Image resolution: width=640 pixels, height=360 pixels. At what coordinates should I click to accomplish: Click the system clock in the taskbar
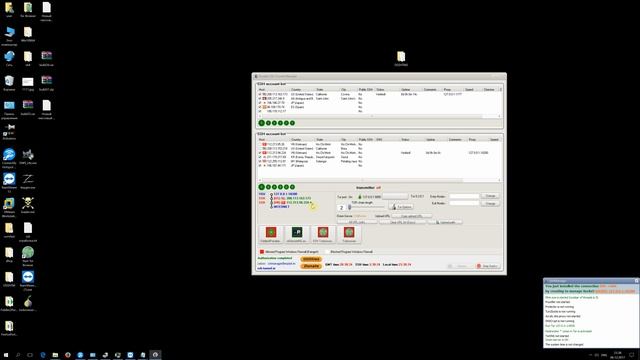coord(618,355)
